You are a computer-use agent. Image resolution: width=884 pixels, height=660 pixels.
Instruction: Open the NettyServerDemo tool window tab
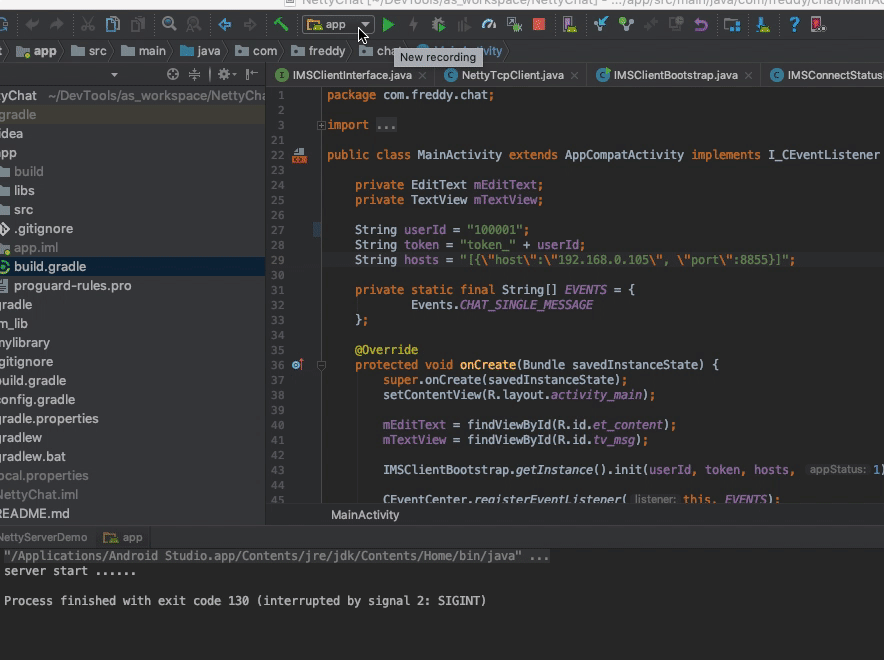click(42, 536)
